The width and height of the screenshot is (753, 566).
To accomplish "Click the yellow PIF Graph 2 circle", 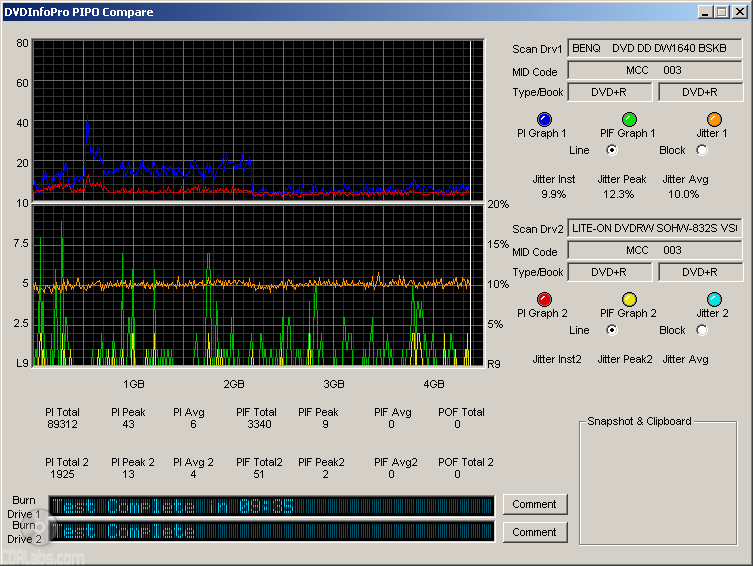I will point(630,300).
